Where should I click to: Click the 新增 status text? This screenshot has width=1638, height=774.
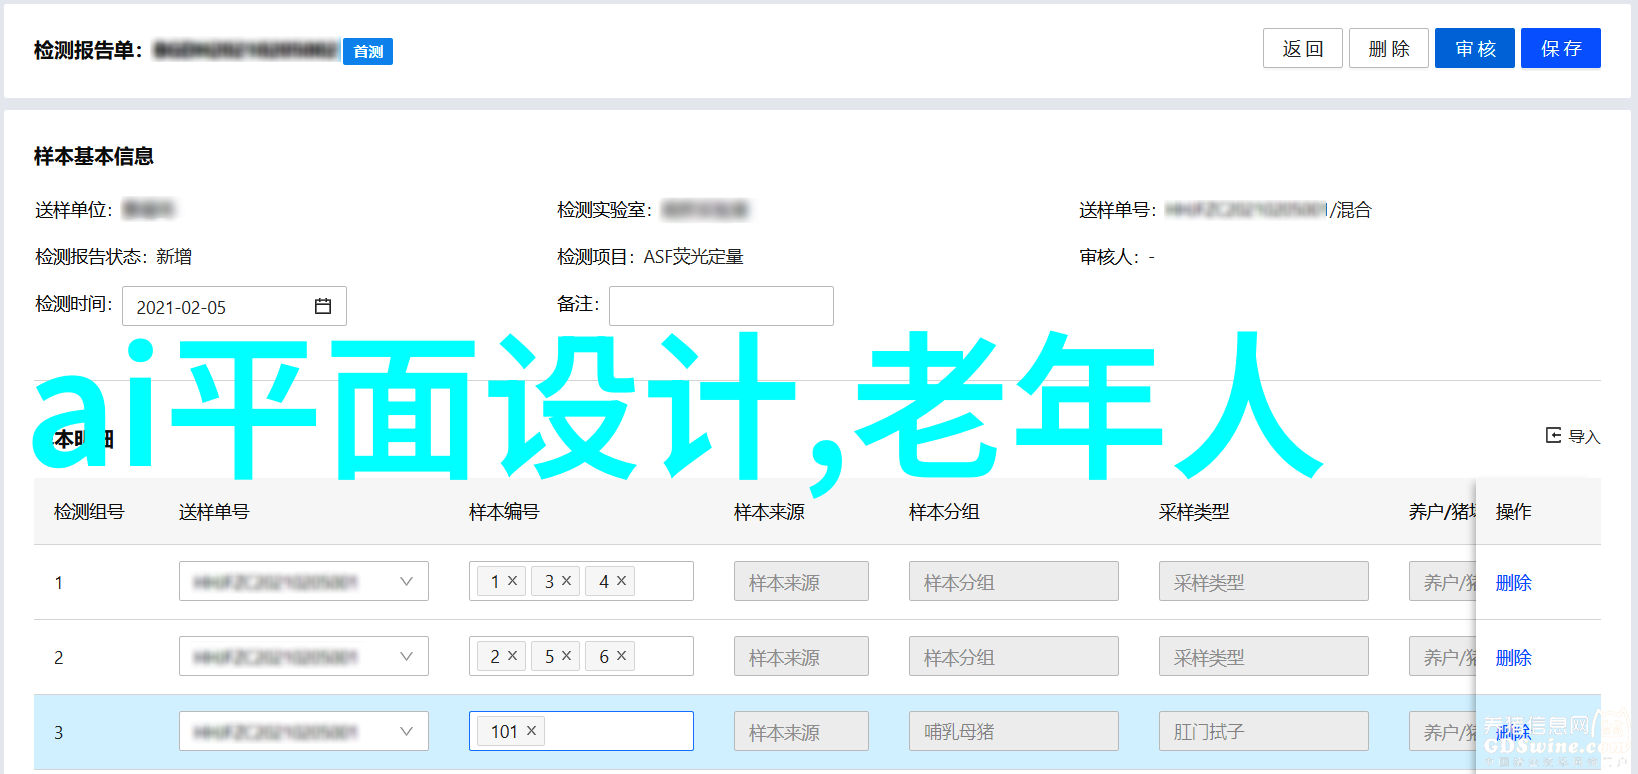coord(174,257)
